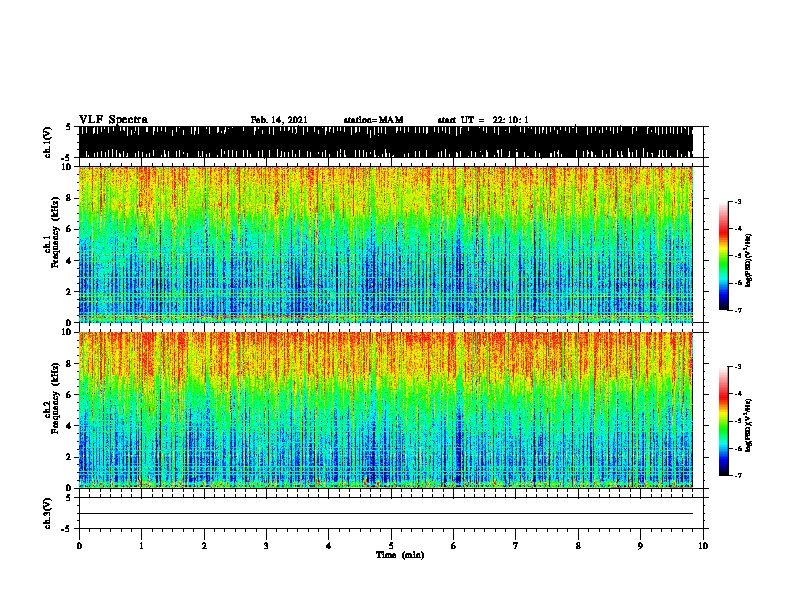Click the ch.2 frequency axis "6" tick label
Viewport: 792px width, 612px height.
pyautogui.click(x=70, y=395)
